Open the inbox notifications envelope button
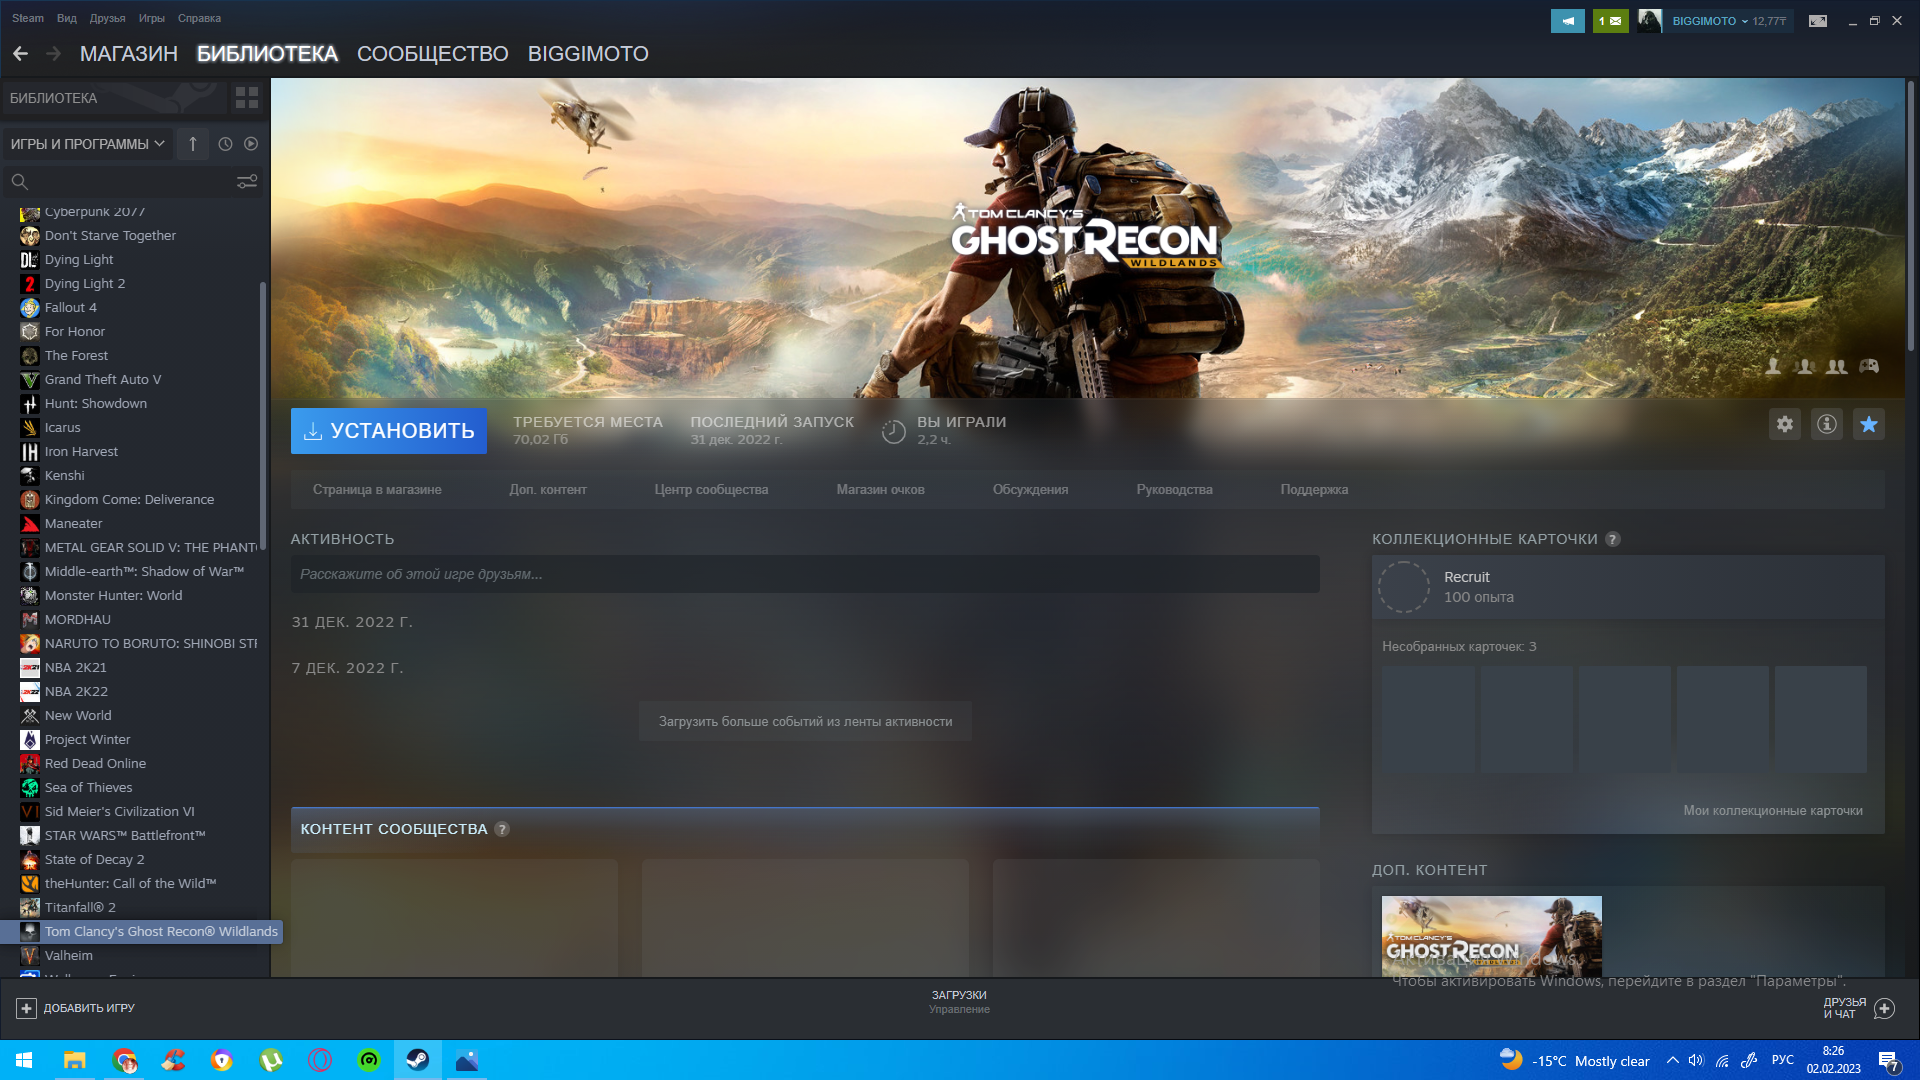The height and width of the screenshot is (1080, 1920). pyautogui.click(x=1610, y=21)
